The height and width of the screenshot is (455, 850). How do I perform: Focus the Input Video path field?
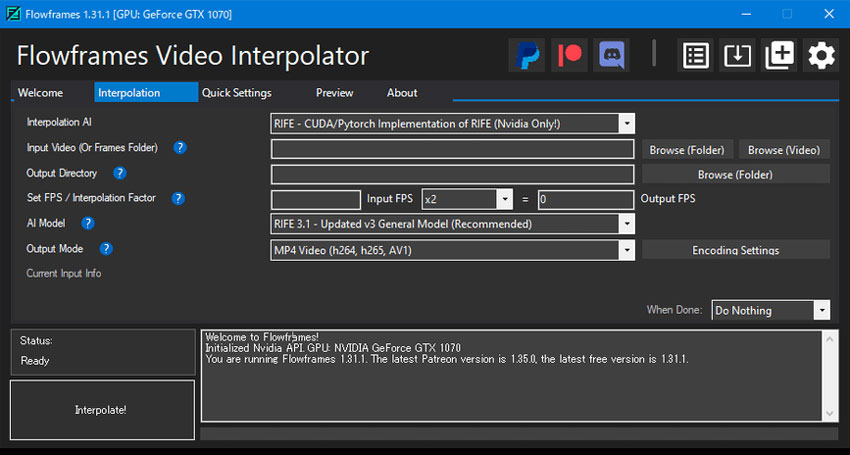[453, 149]
